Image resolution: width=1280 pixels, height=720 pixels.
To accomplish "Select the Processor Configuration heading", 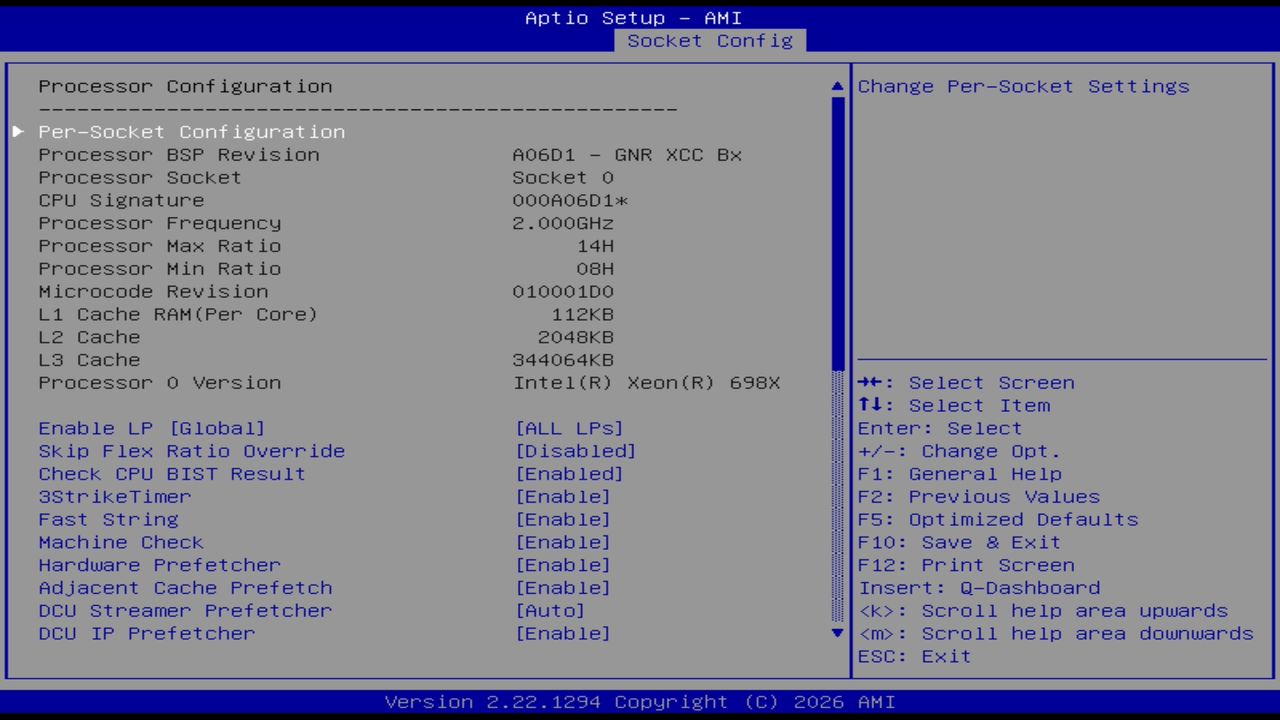I will click(x=185, y=86).
